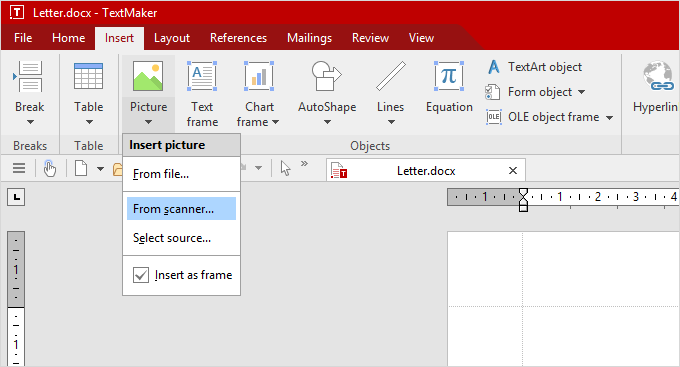Screen dimensions: 680x367
Task: Switch to the Review tab
Action: [x=370, y=38]
